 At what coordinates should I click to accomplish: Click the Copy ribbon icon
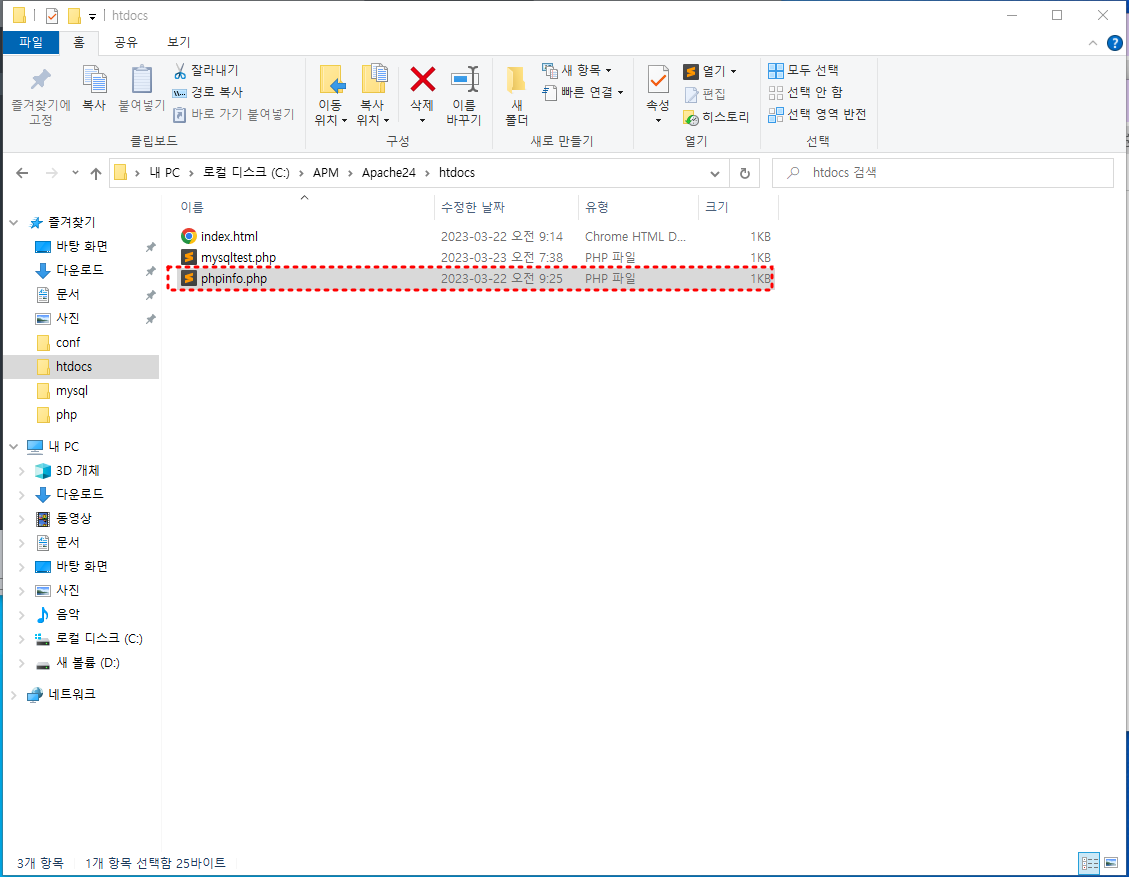tap(94, 88)
